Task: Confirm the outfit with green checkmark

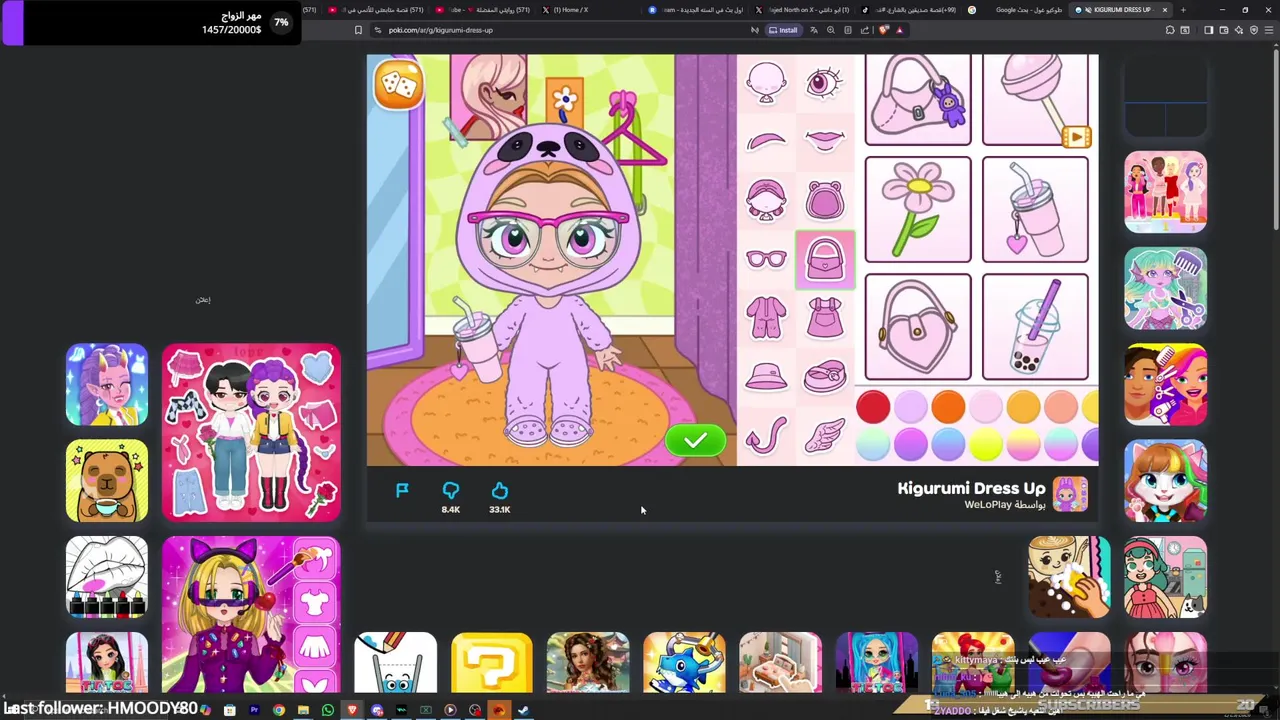Action: click(x=695, y=440)
